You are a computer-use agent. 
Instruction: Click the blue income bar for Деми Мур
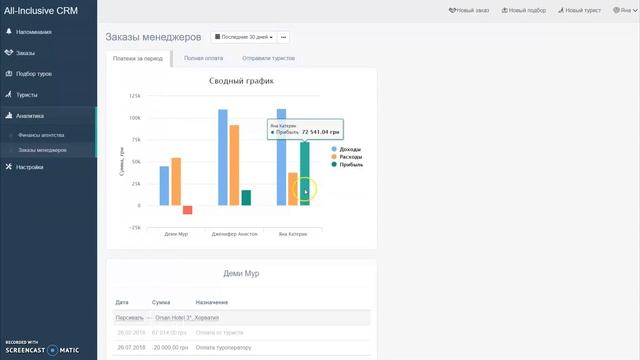tap(164, 186)
